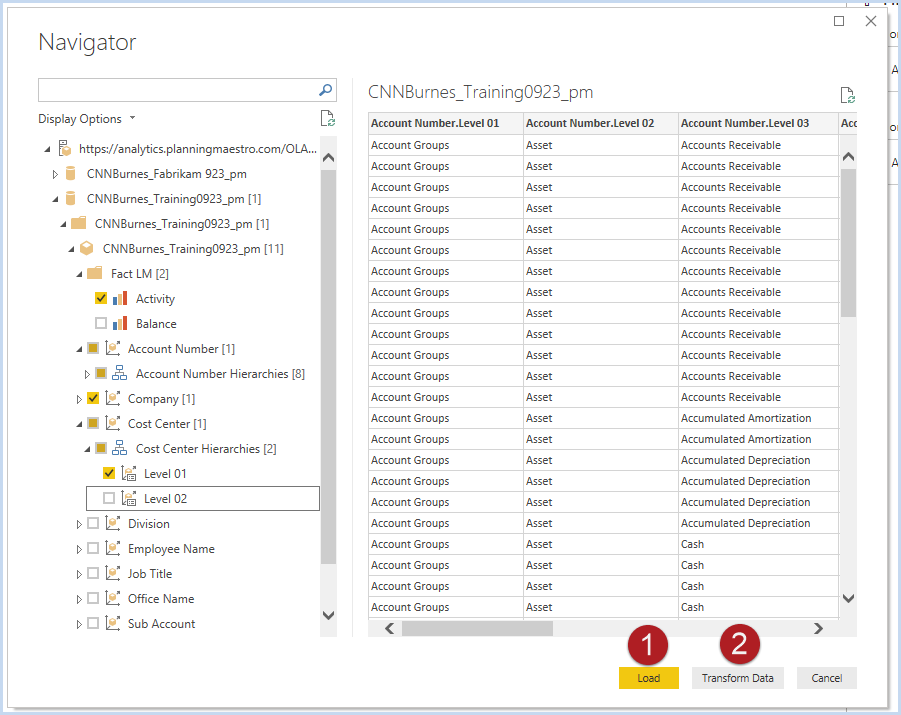Click the Employee Name dimension icon
Viewport: 901px width, 715px height.
pyautogui.click(x=113, y=548)
